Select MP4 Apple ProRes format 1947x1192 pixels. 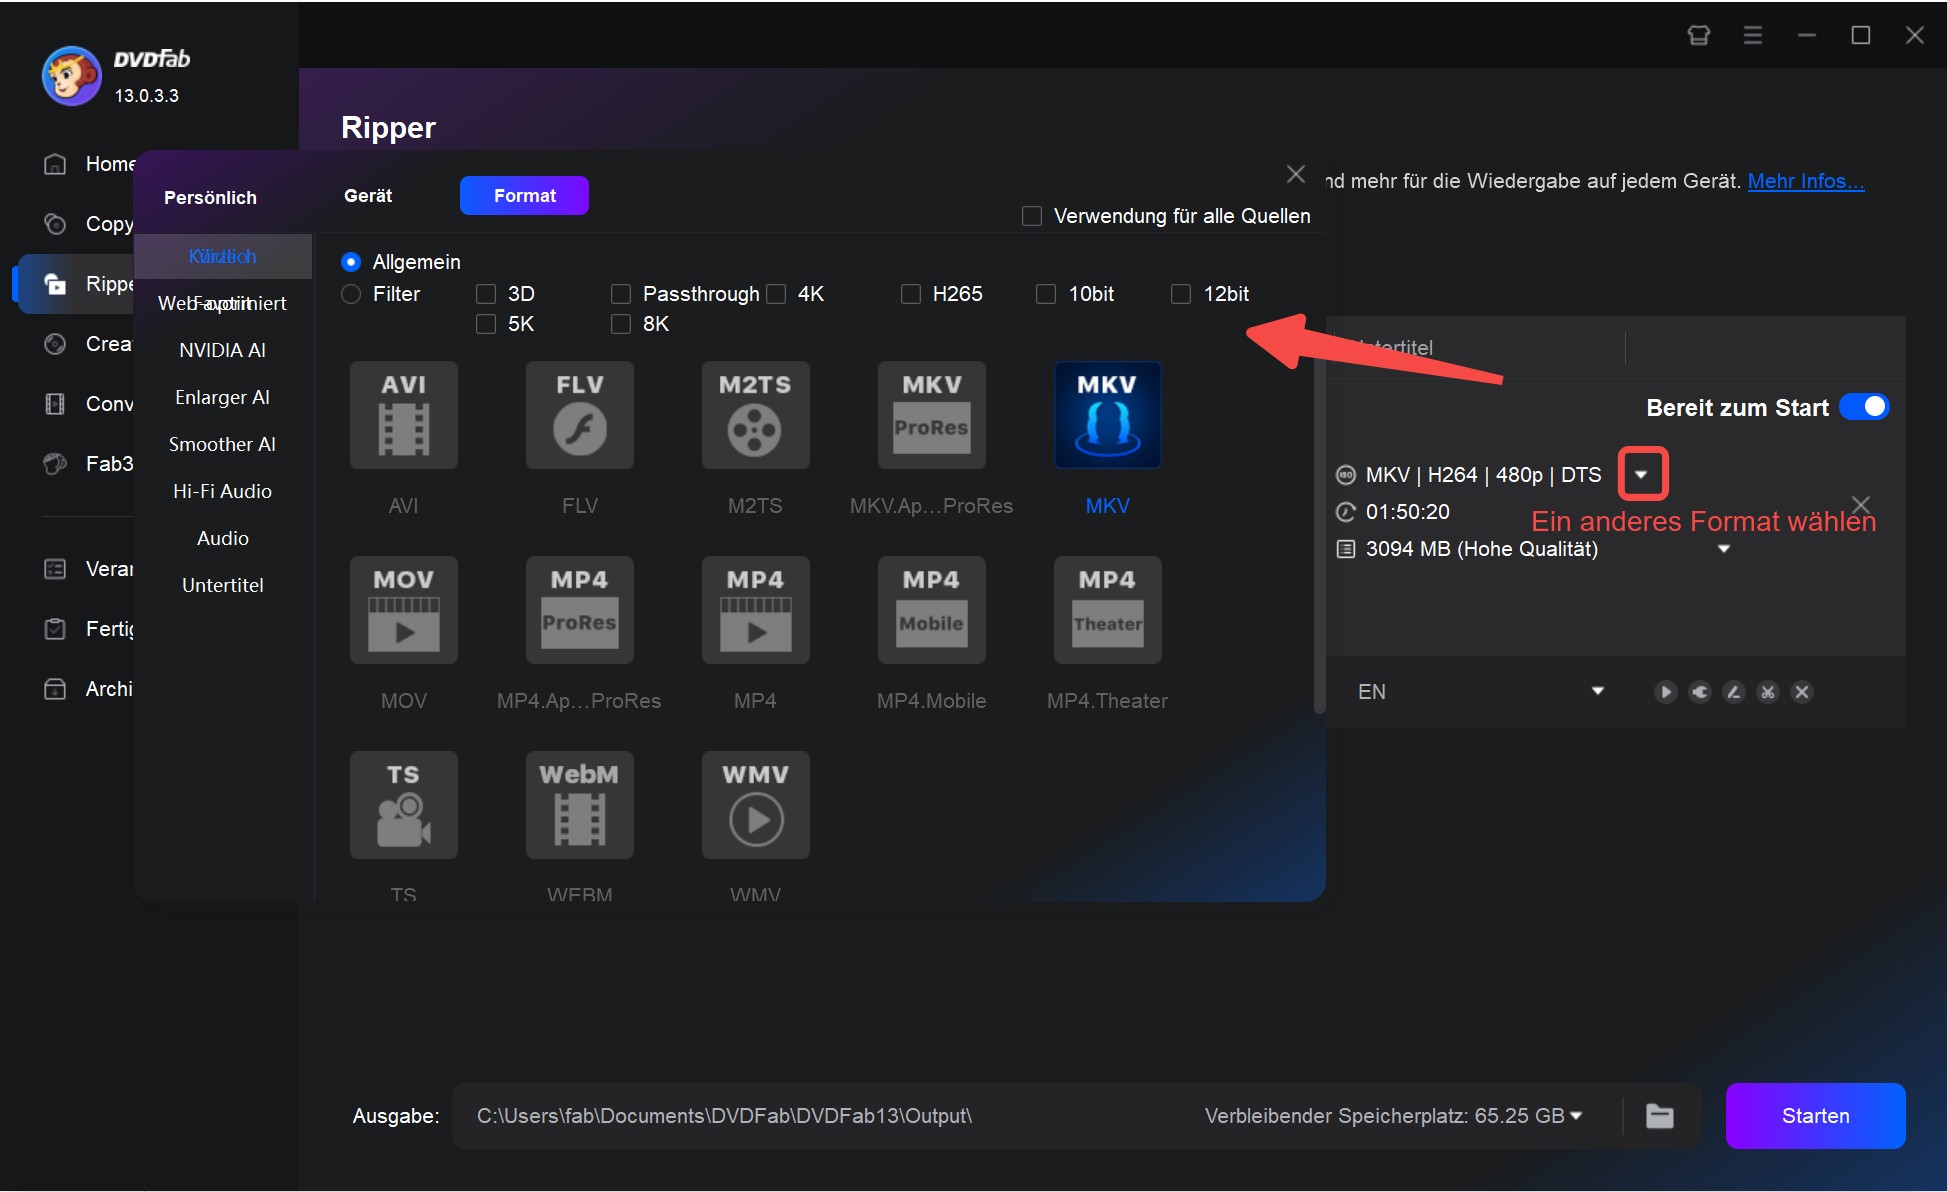(579, 610)
